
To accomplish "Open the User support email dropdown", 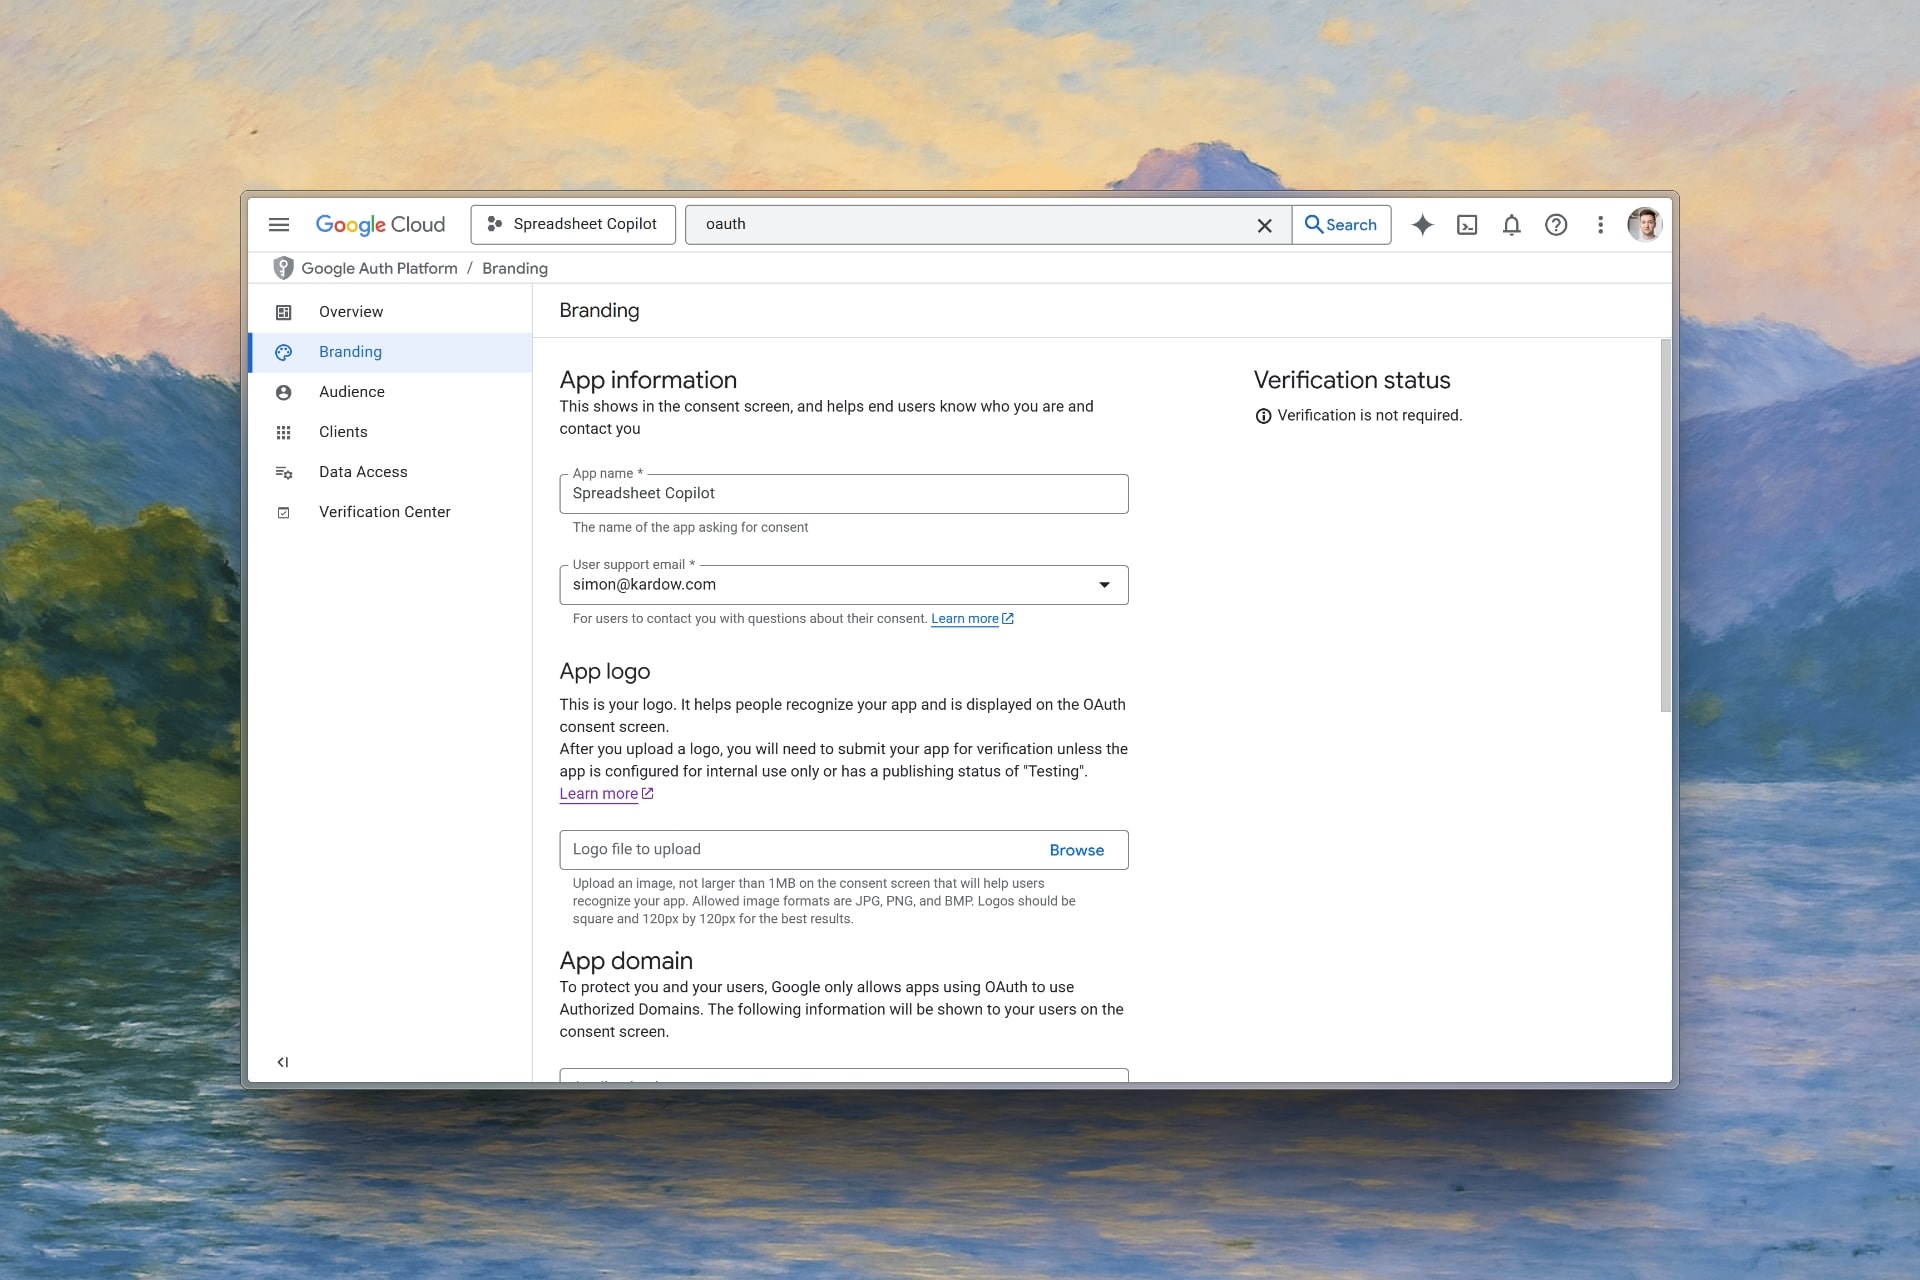I will point(1103,585).
